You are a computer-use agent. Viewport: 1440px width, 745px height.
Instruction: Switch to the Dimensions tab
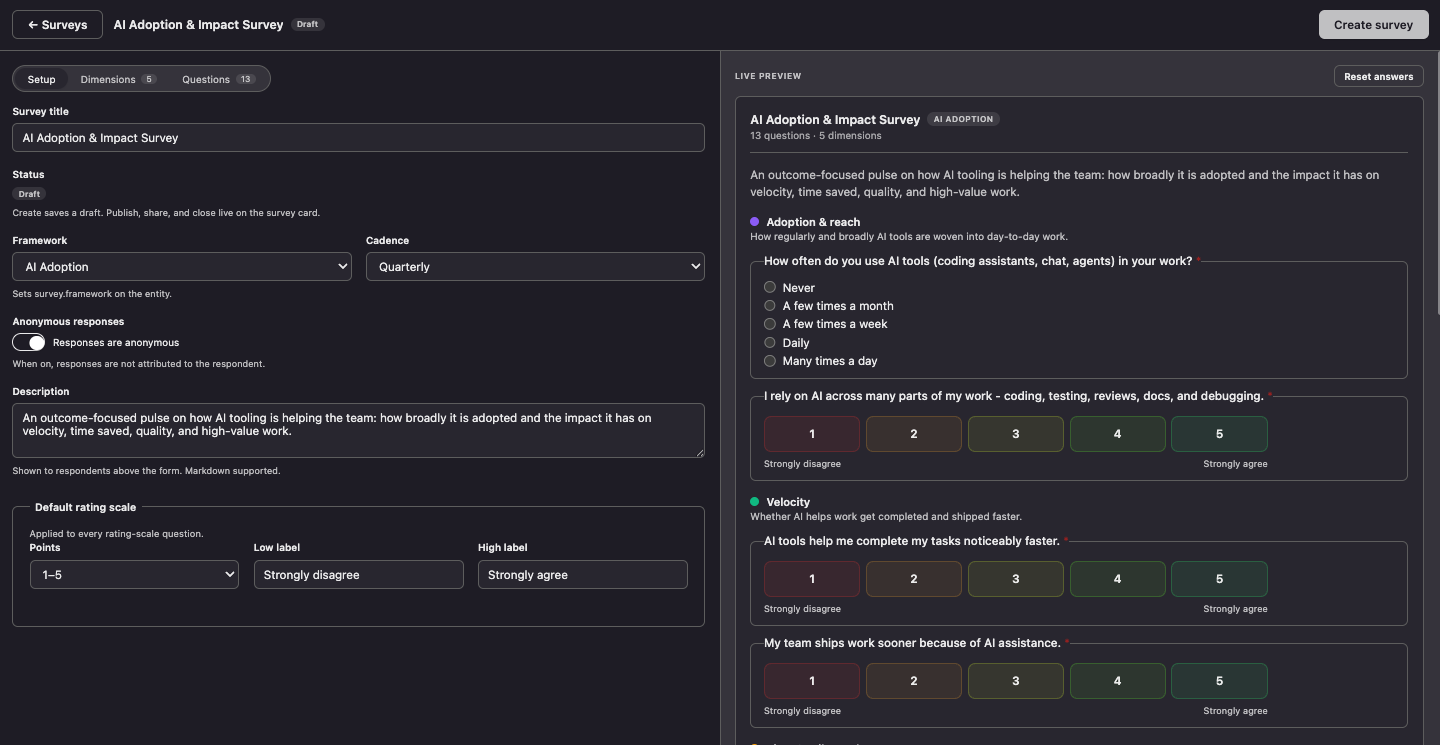118,79
